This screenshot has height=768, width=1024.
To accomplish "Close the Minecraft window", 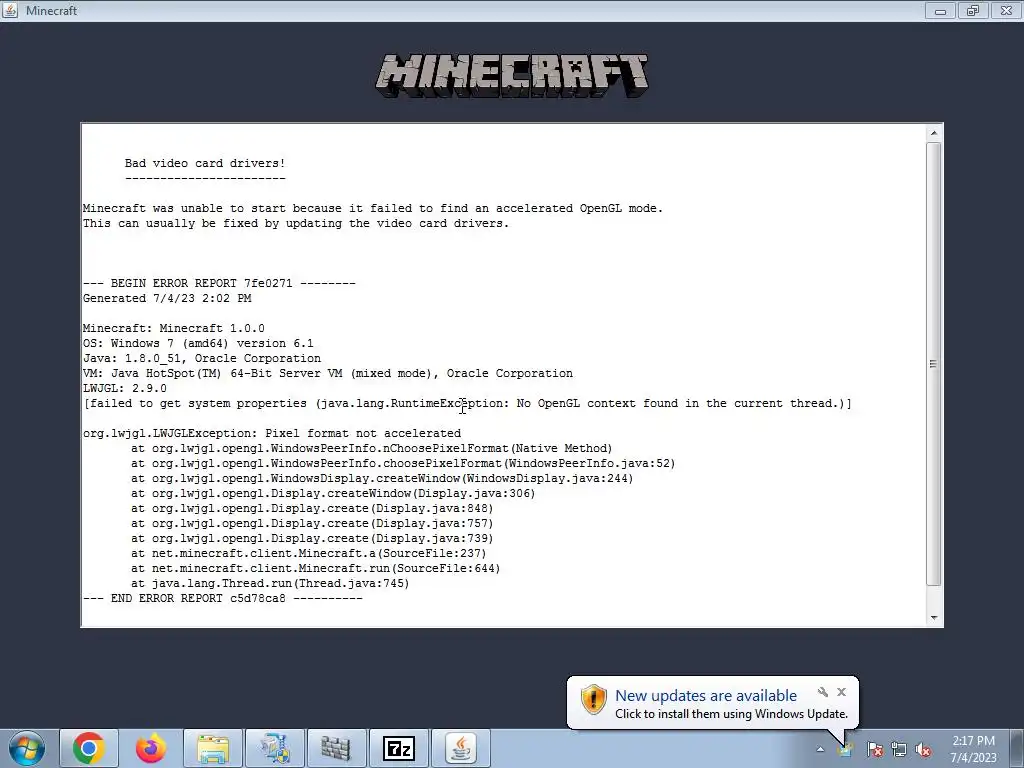I will coord(1006,10).
